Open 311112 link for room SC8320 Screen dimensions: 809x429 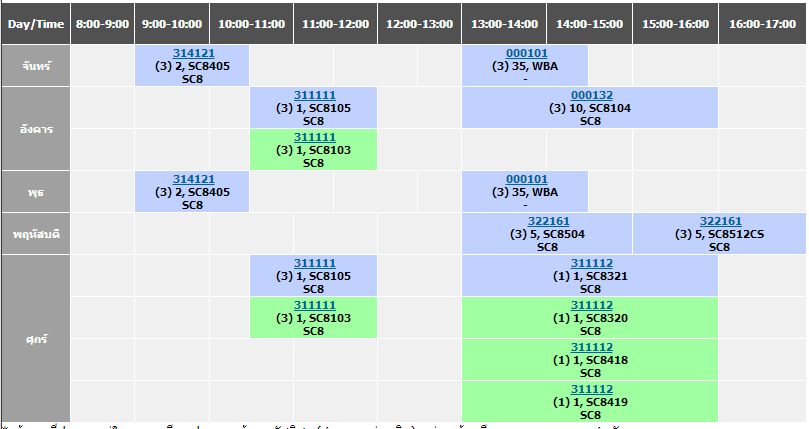[591, 305]
